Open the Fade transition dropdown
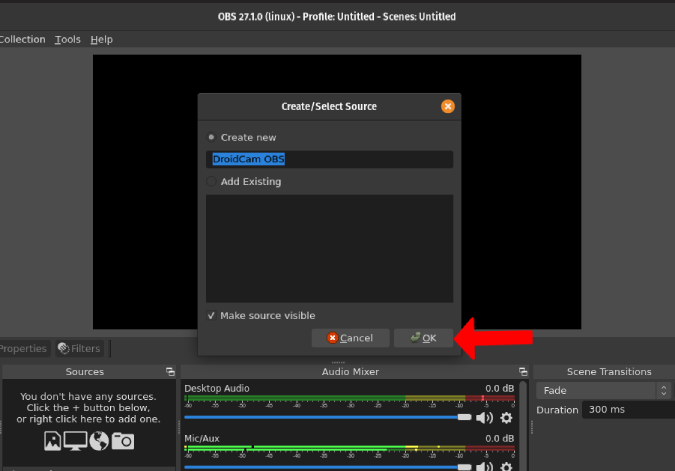Viewport: 675px width, 471px height. pos(603,390)
